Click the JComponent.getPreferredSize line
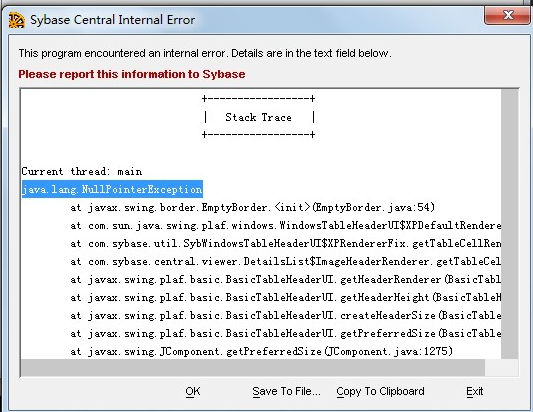Screen dimensions: 533x412 point(262,351)
